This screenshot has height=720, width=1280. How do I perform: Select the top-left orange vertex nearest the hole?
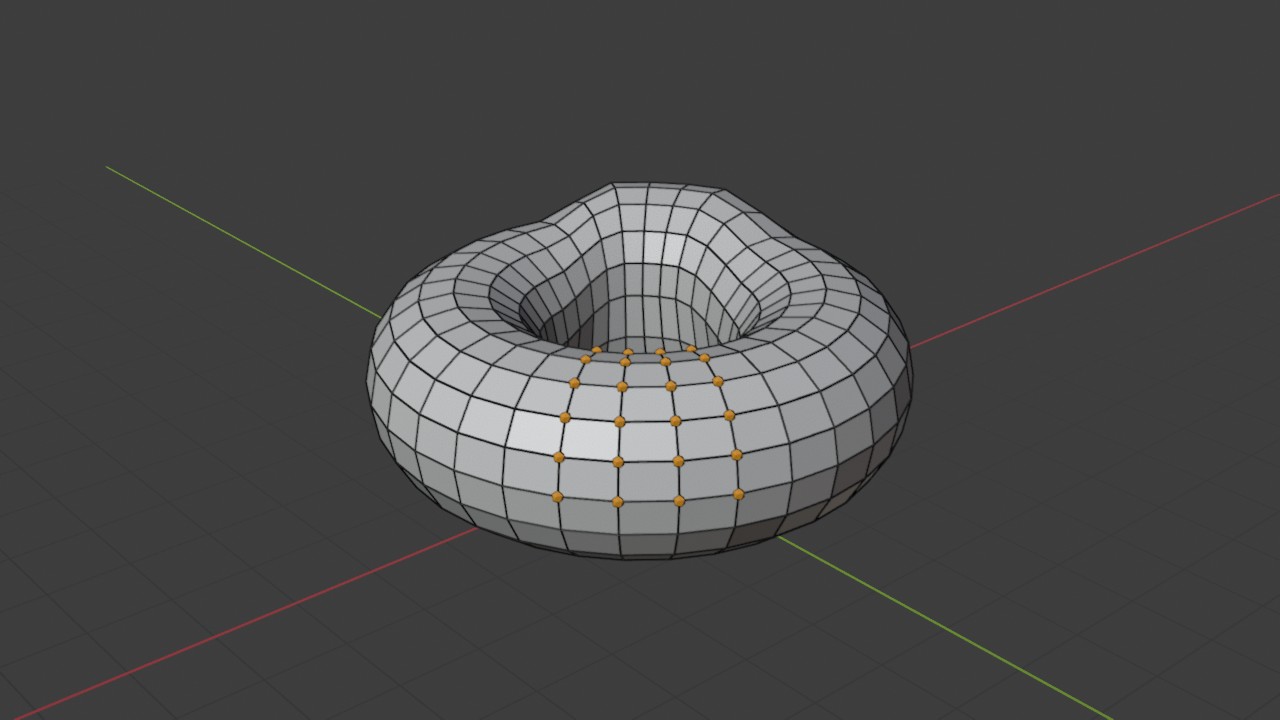pos(597,350)
